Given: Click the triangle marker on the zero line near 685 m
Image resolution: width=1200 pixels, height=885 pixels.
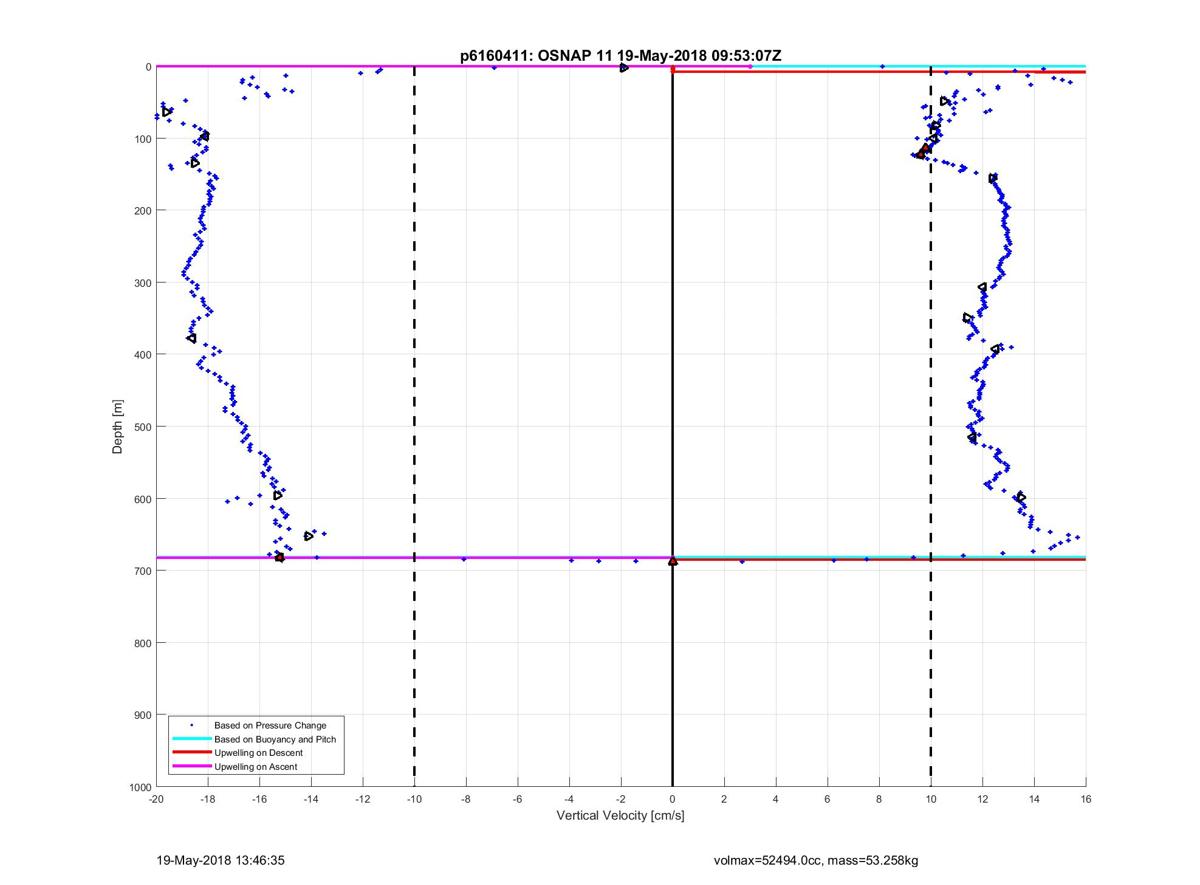Looking at the screenshot, I should click(673, 561).
